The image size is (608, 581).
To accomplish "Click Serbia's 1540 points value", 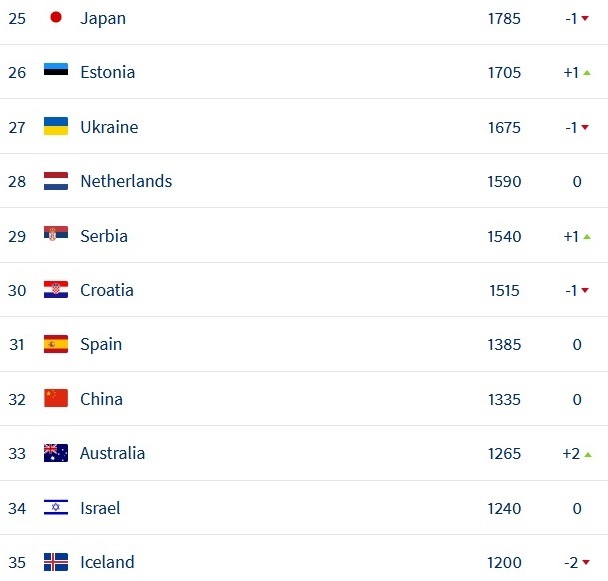I will coord(504,236).
